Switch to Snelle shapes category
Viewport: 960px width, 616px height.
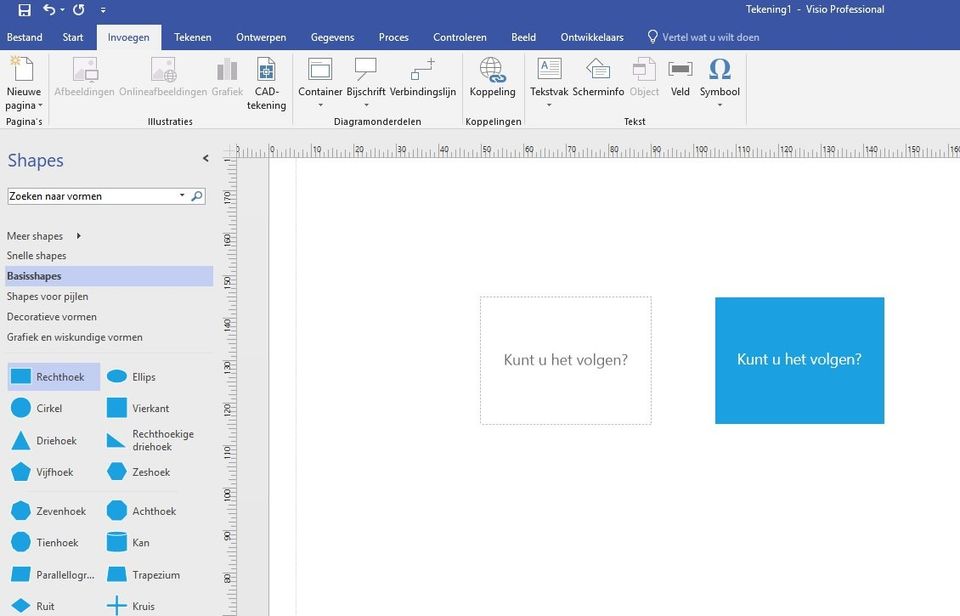36,255
